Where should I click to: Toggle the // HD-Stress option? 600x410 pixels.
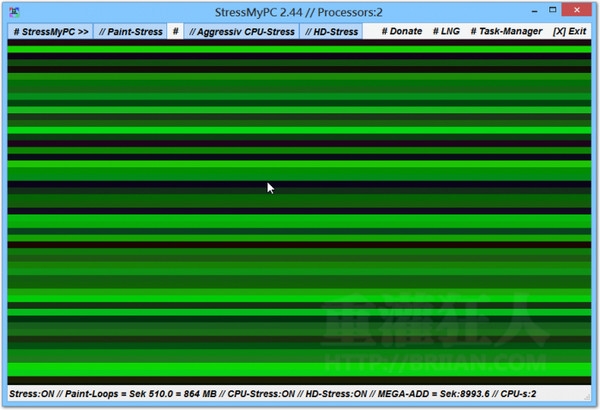coord(331,32)
